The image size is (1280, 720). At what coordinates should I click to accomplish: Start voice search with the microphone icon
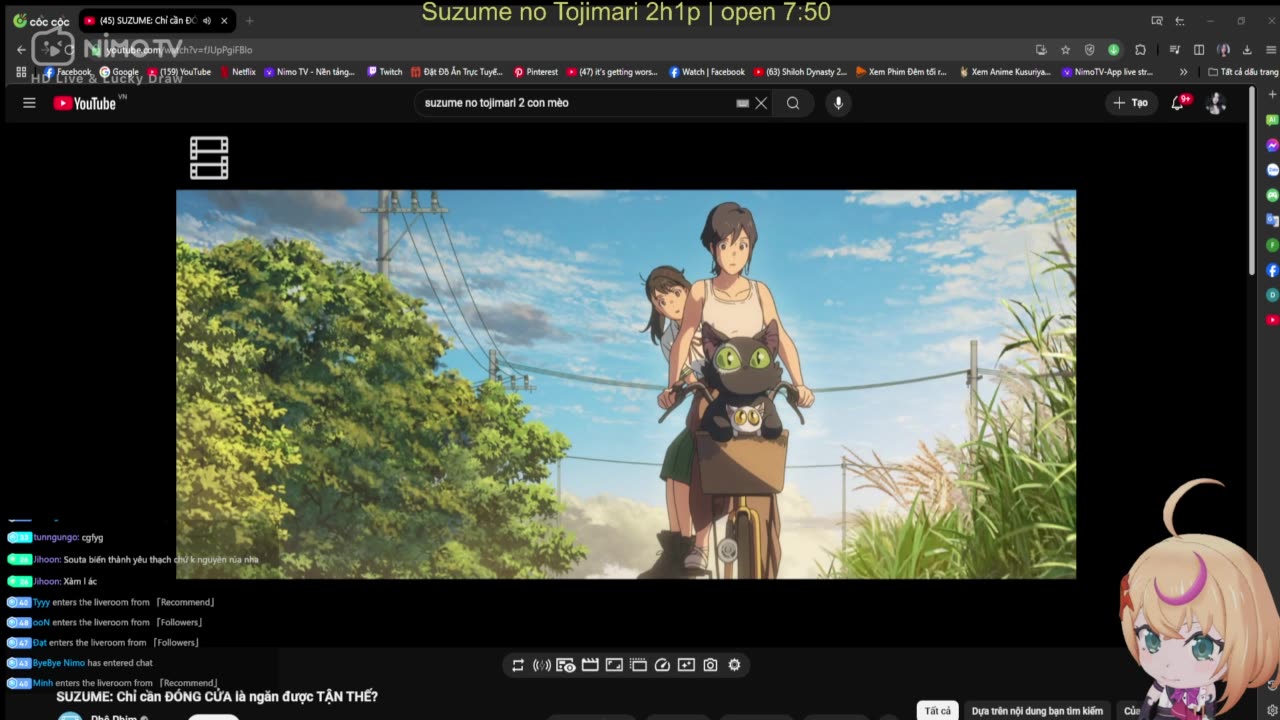(x=838, y=103)
